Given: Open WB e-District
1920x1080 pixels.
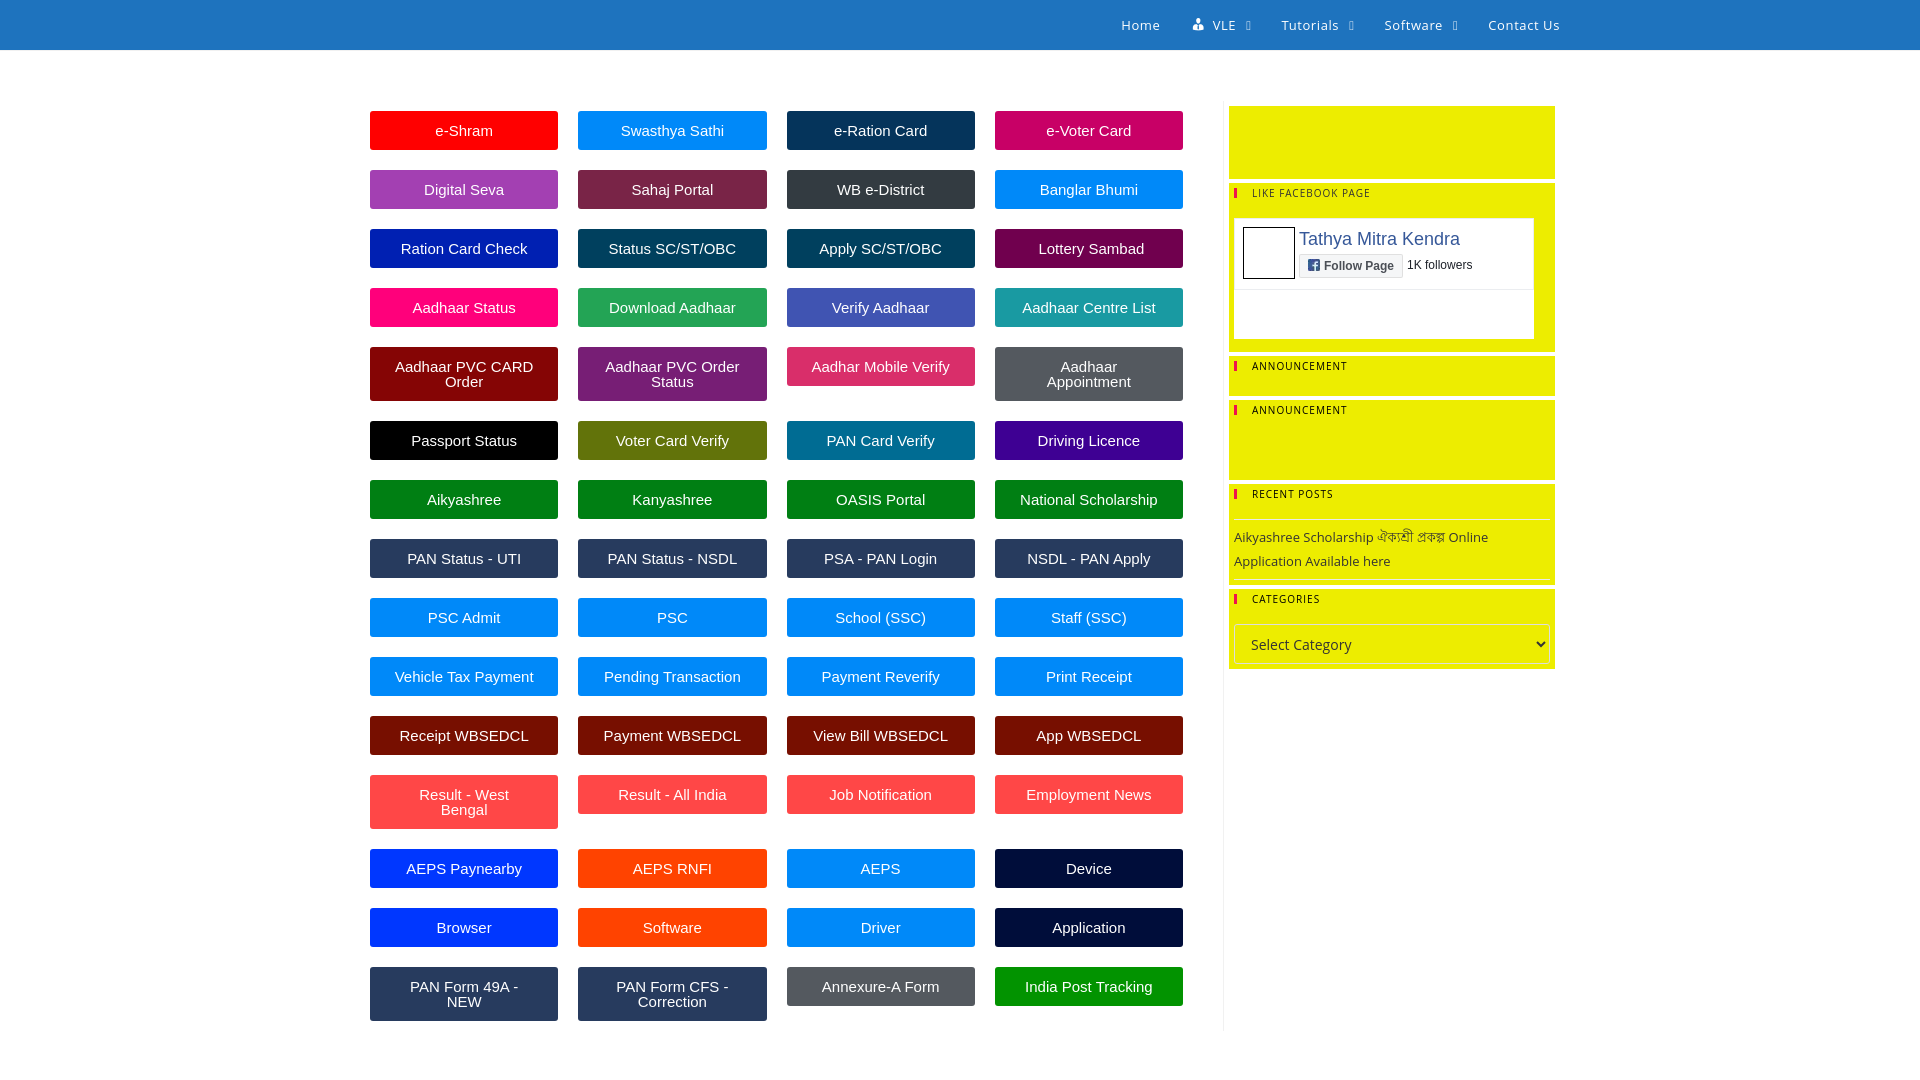Looking at the screenshot, I should (x=880, y=190).
